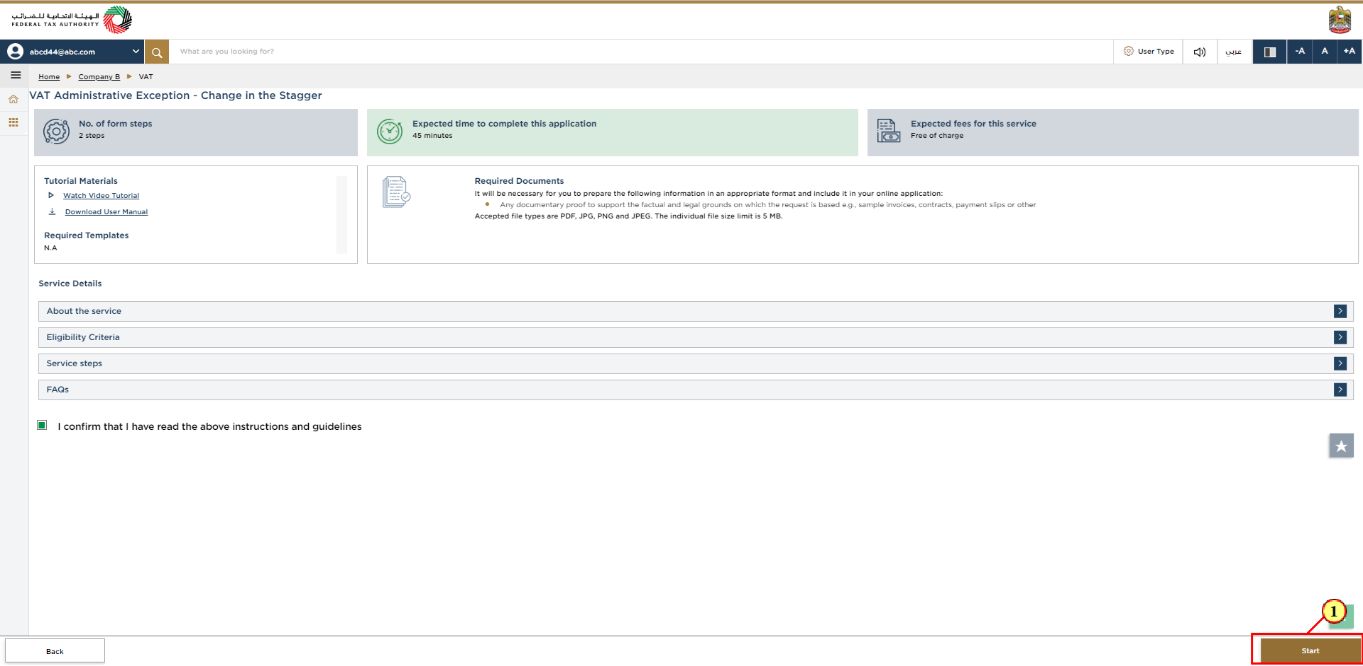Increase font size with +A
Screen dimensions: 1363x666
tap(1349, 51)
